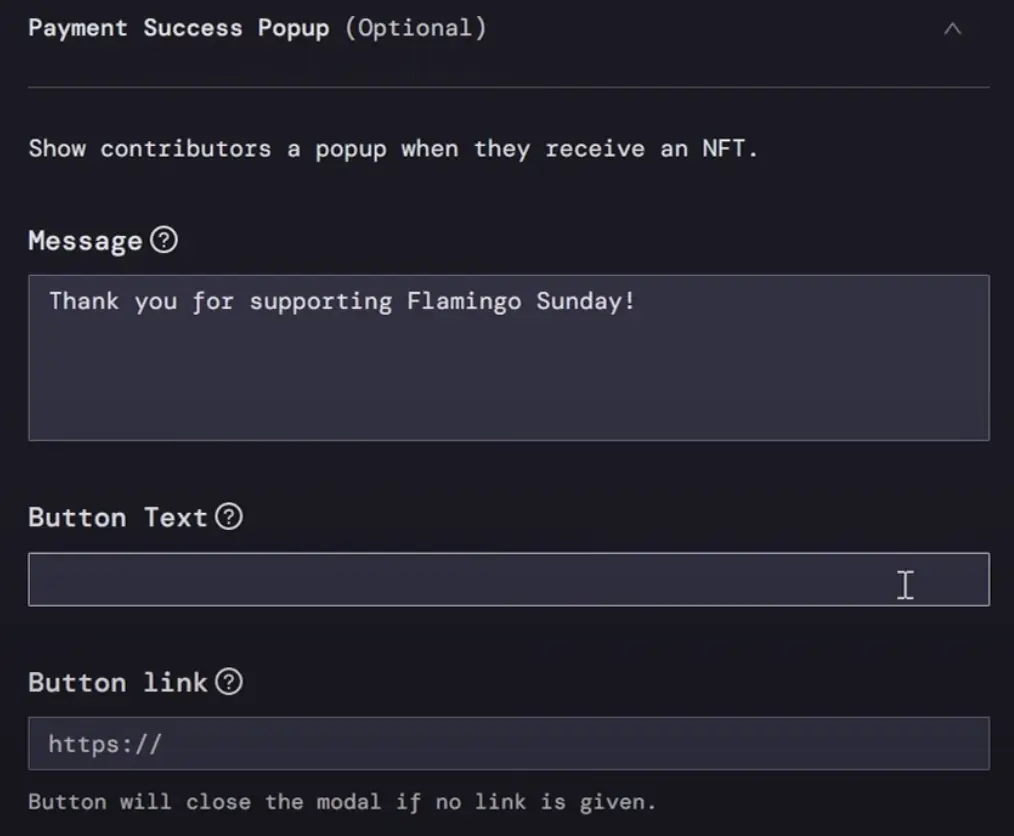Click the word "Flamingo" in the message
Screen dimensions: 1014x836
(463, 301)
